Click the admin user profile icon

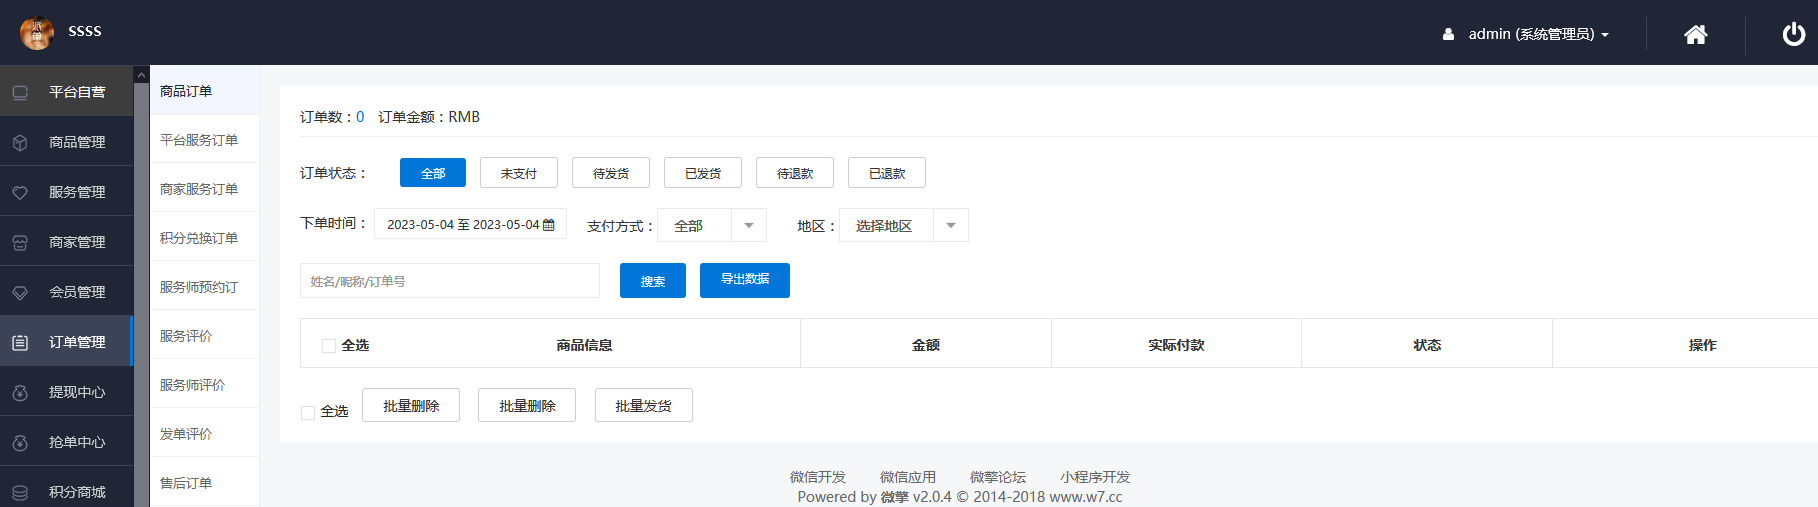coord(1448,34)
